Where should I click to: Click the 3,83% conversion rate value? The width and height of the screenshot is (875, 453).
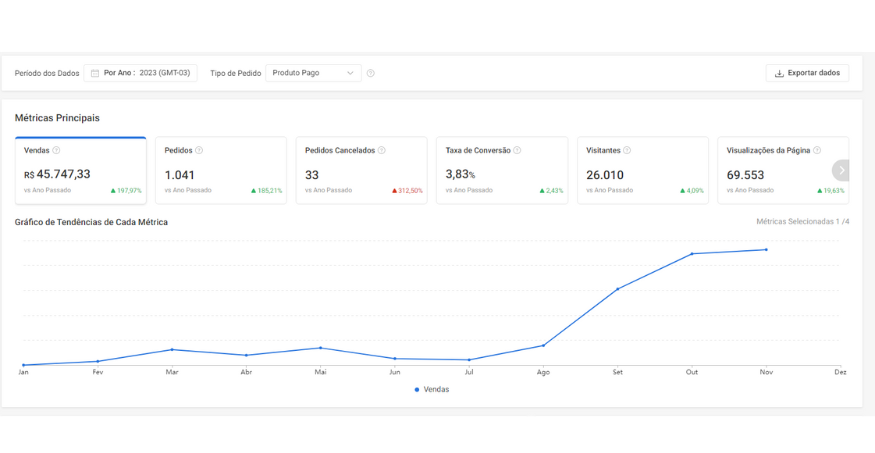tap(460, 175)
